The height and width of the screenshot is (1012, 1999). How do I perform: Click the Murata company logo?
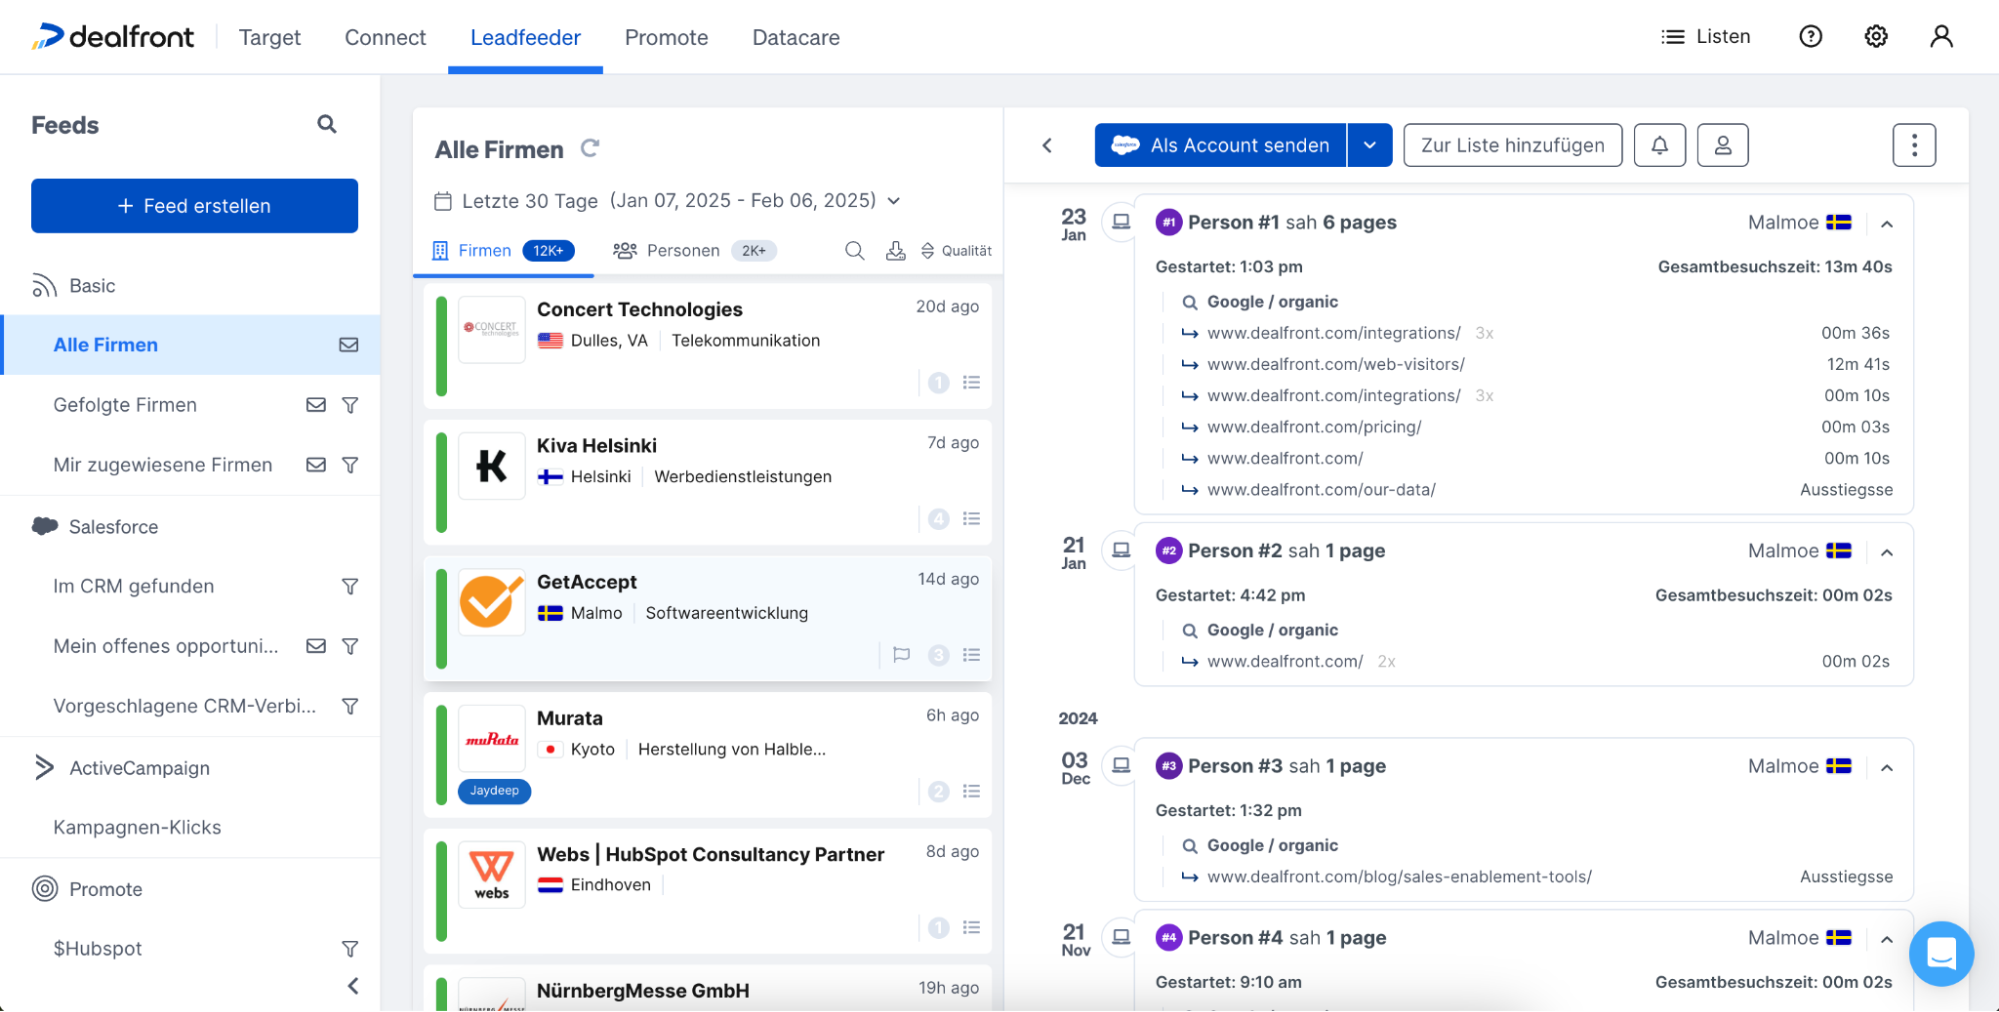[x=491, y=739]
